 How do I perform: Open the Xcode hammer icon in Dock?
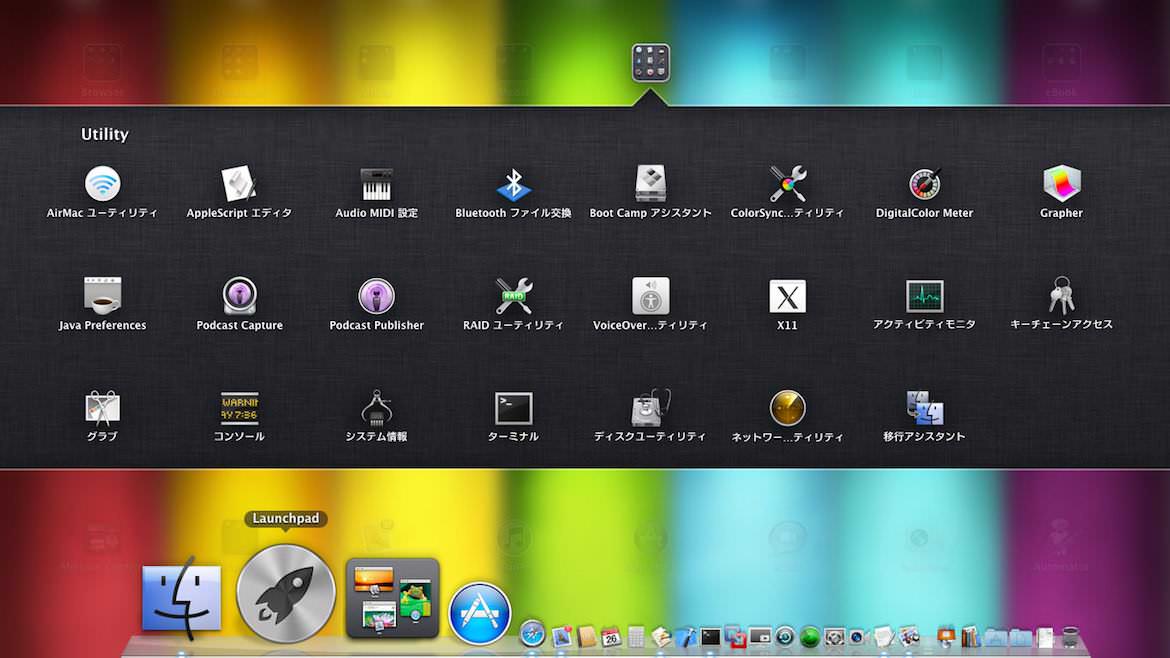pyautogui.click(x=687, y=636)
